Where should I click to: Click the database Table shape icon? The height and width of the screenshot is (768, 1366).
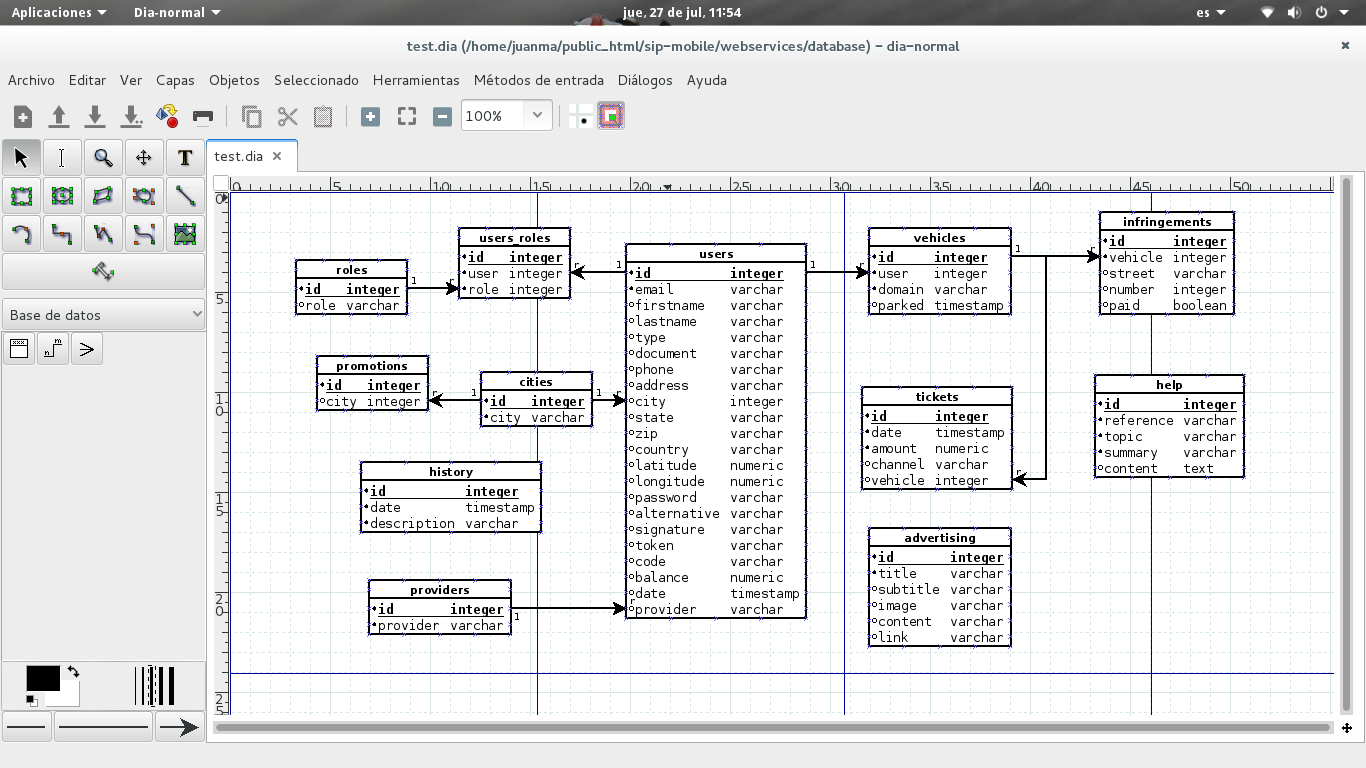(19, 349)
